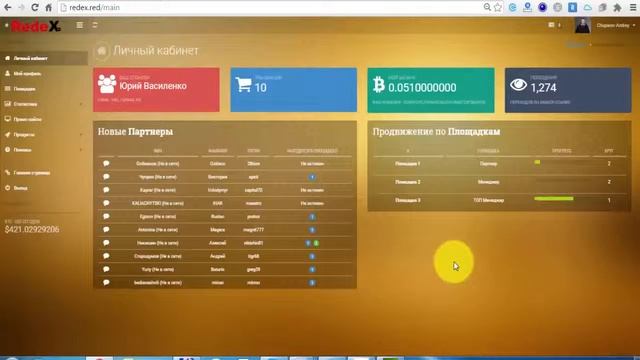Click browser back arrow
The image size is (640, 360).
pyautogui.click(x=7, y=7)
